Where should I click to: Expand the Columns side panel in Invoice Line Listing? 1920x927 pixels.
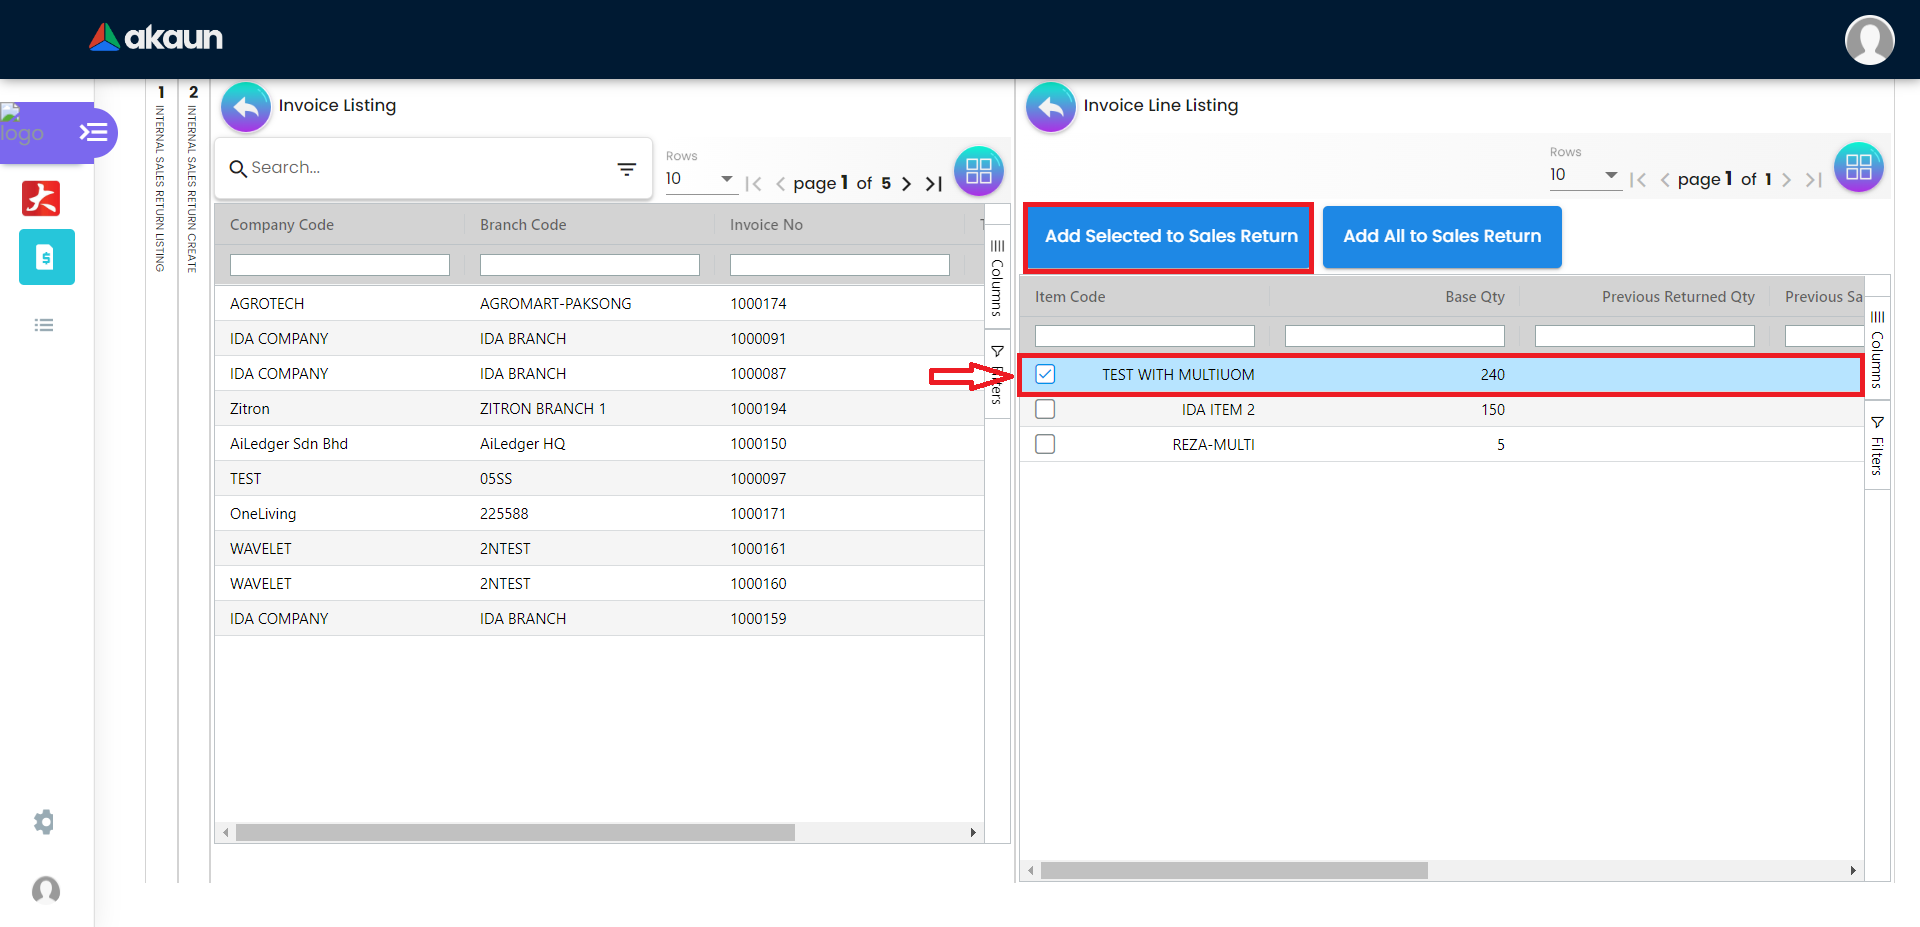click(1877, 349)
